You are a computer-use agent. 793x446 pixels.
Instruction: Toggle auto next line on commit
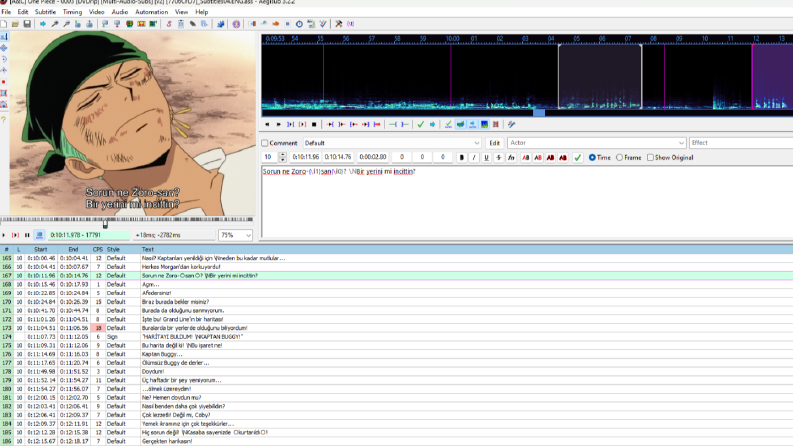point(460,124)
